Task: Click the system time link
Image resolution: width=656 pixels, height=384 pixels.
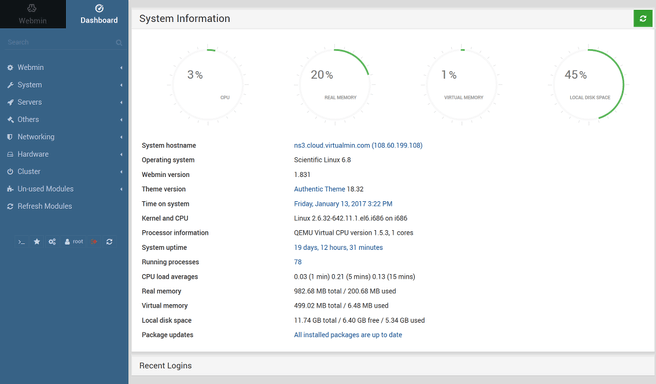Action: tap(343, 204)
